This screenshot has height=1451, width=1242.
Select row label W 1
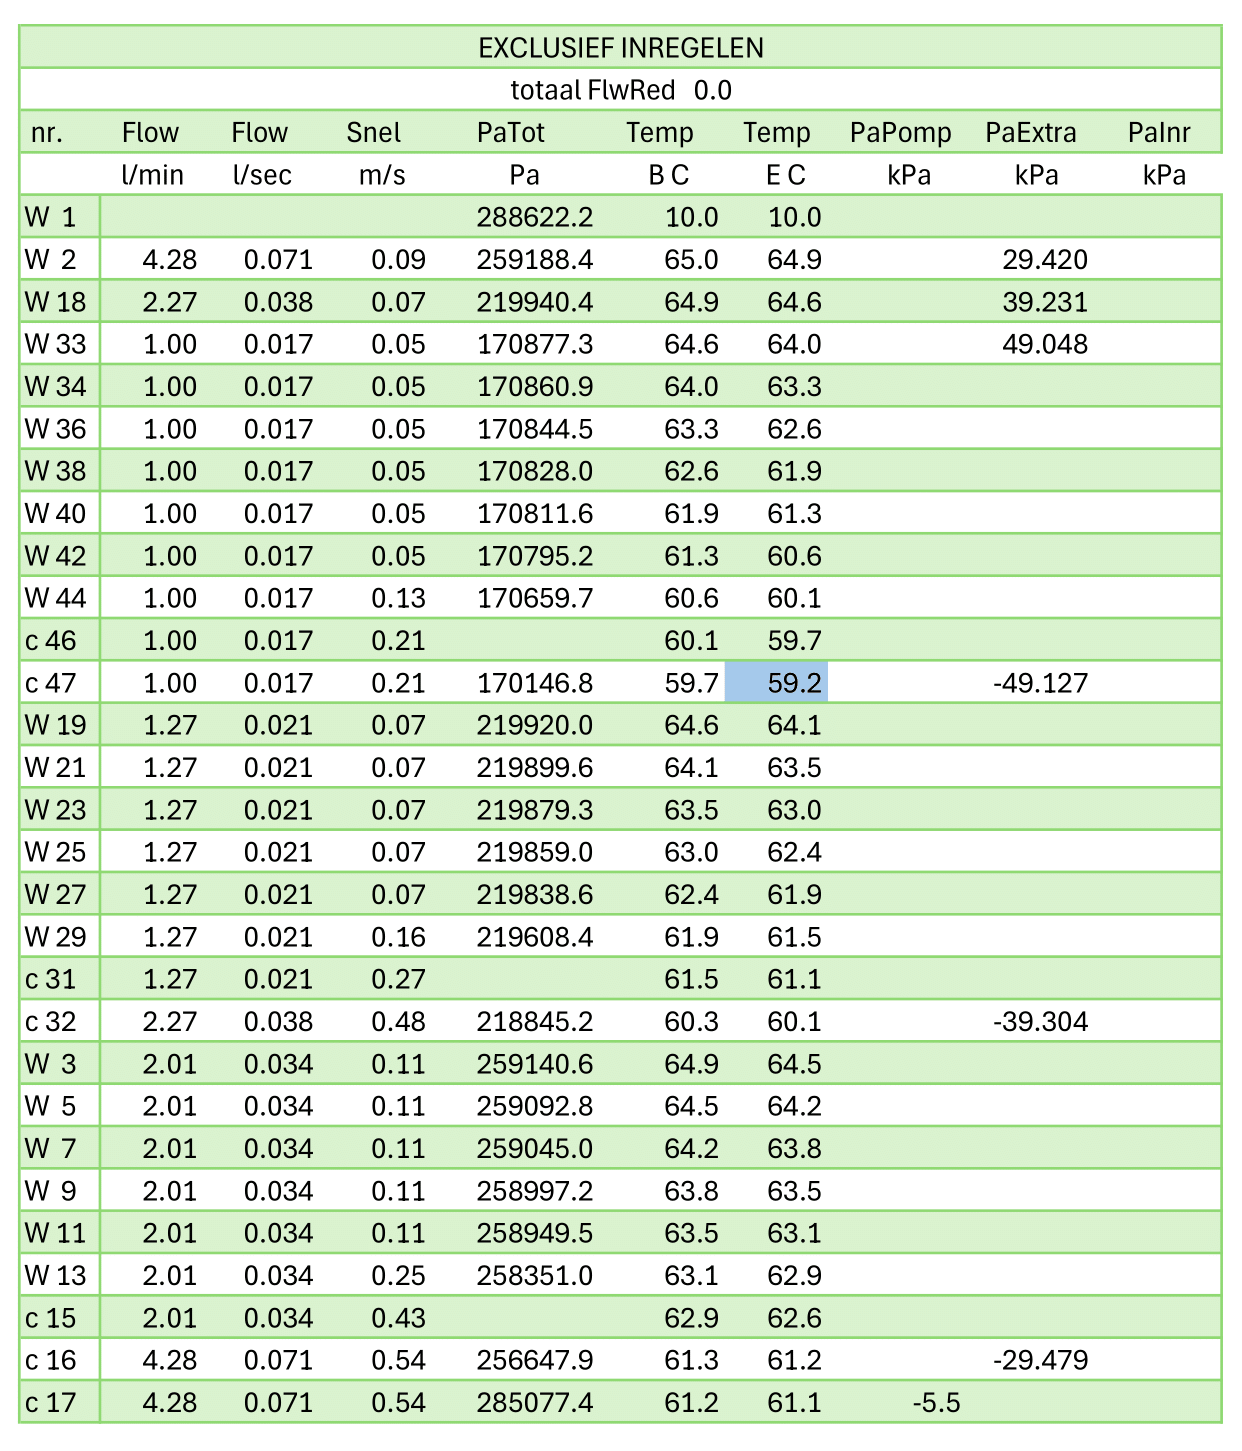[x=51, y=217]
